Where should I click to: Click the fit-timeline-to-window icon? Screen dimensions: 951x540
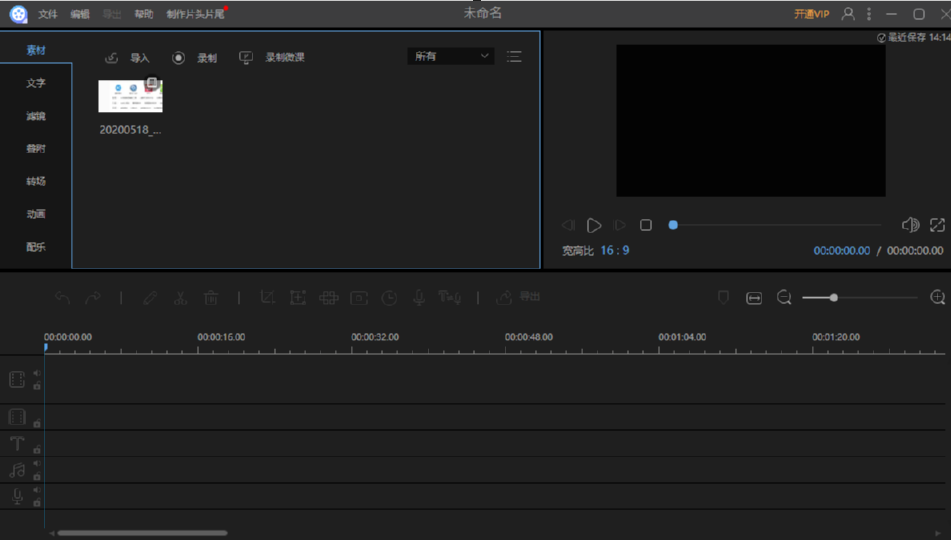point(754,298)
